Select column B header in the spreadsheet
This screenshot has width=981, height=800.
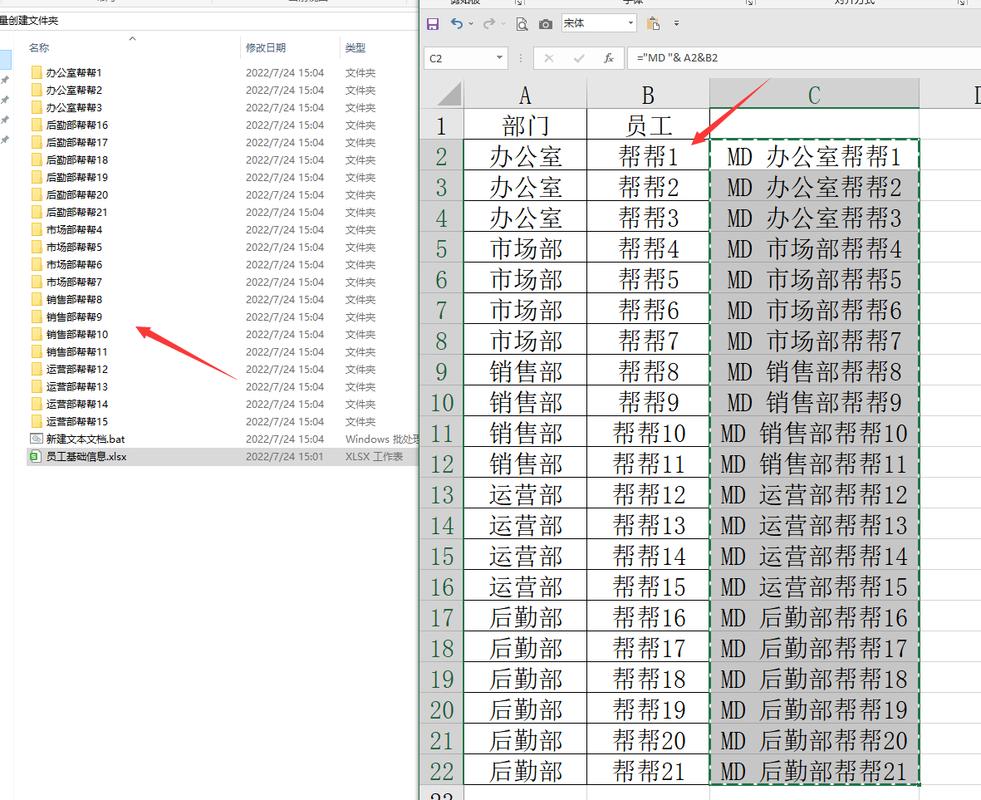[x=648, y=94]
